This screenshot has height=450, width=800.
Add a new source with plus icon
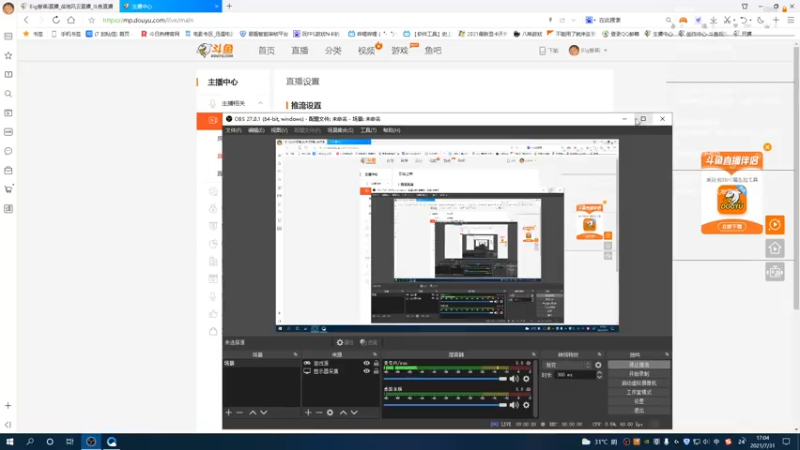coord(308,412)
